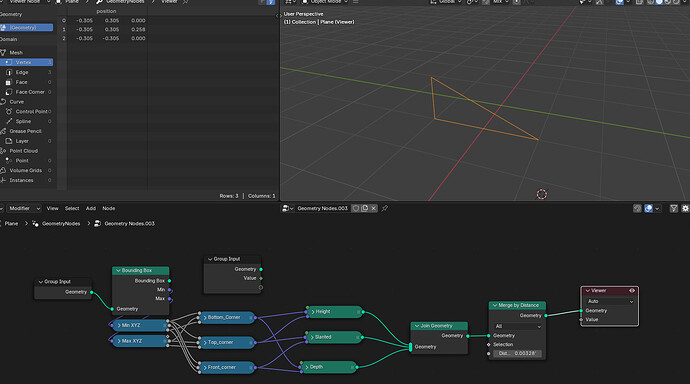Select the Edge domain row
The height and width of the screenshot is (384, 690).
tap(26, 72)
